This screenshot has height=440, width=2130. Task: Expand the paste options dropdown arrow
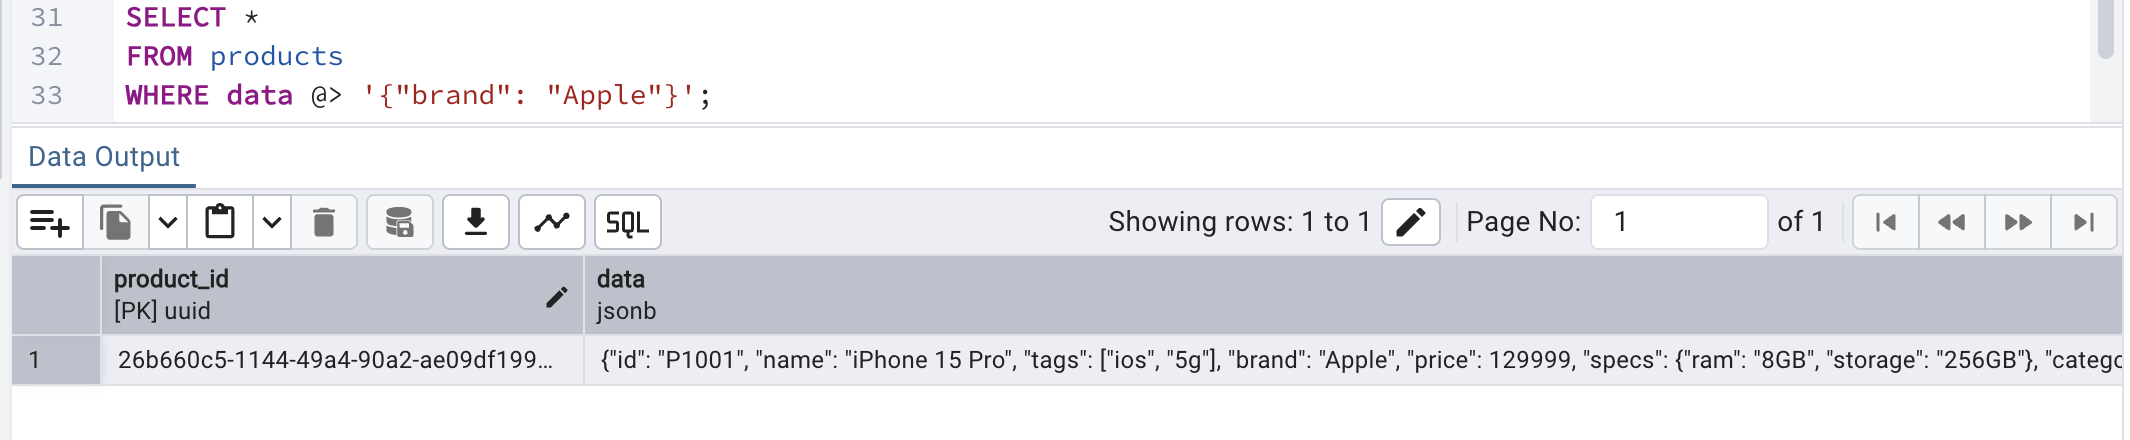pos(272,222)
